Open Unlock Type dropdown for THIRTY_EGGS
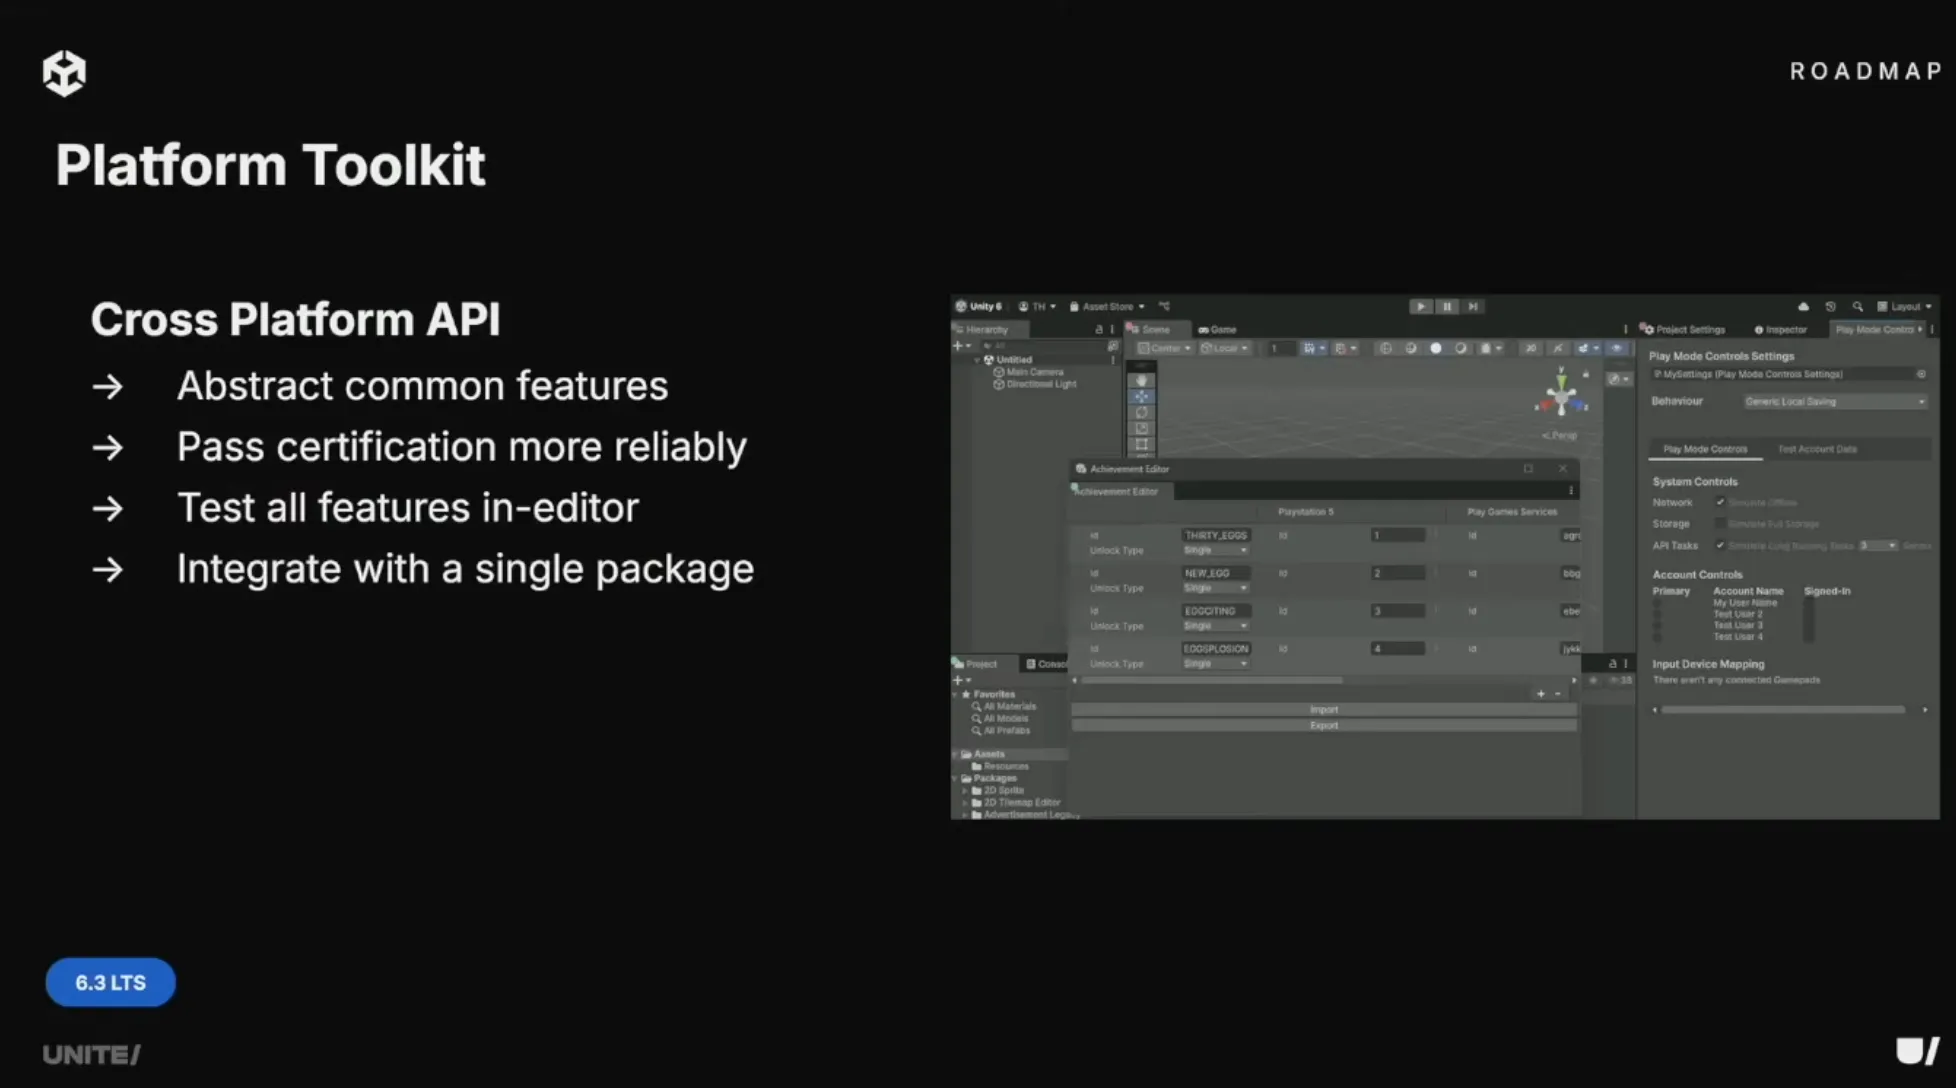The image size is (1956, 1088). point(1215,550)
